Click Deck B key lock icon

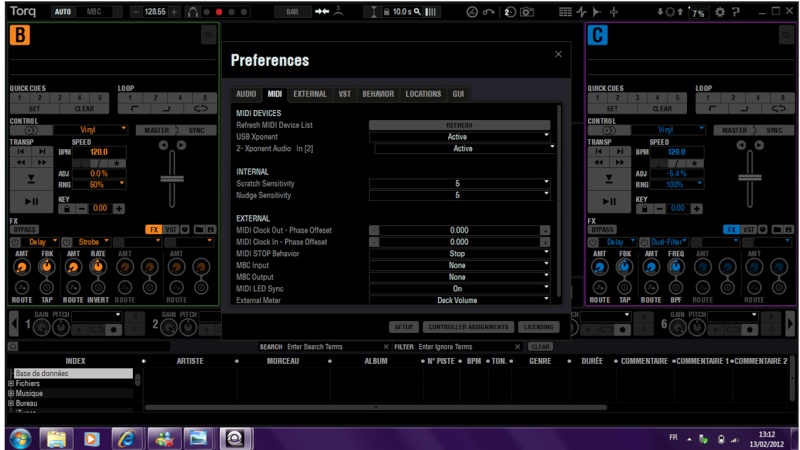pos(66,209)
